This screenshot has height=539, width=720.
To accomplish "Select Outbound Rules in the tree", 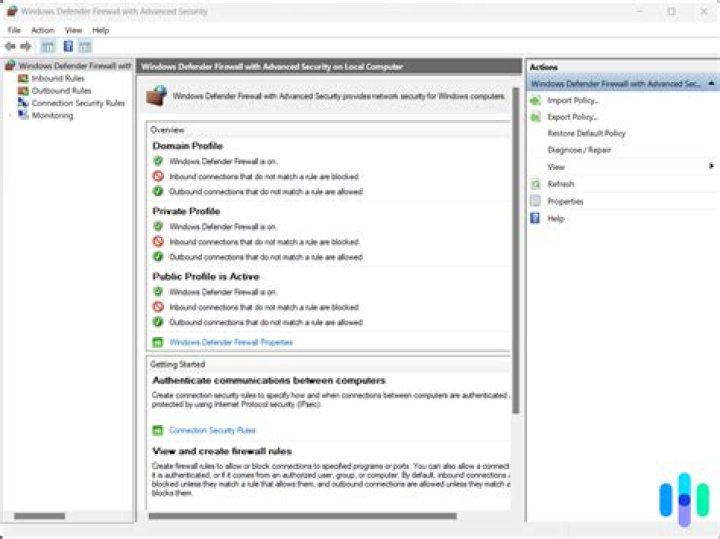I will [x=61, y=91].
